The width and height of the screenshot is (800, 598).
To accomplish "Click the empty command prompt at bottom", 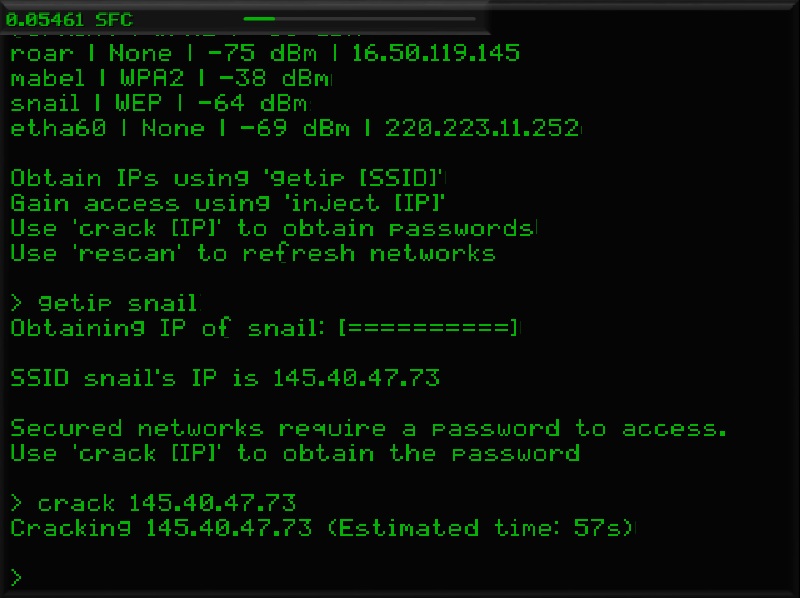I will click(x=16, y=578).
